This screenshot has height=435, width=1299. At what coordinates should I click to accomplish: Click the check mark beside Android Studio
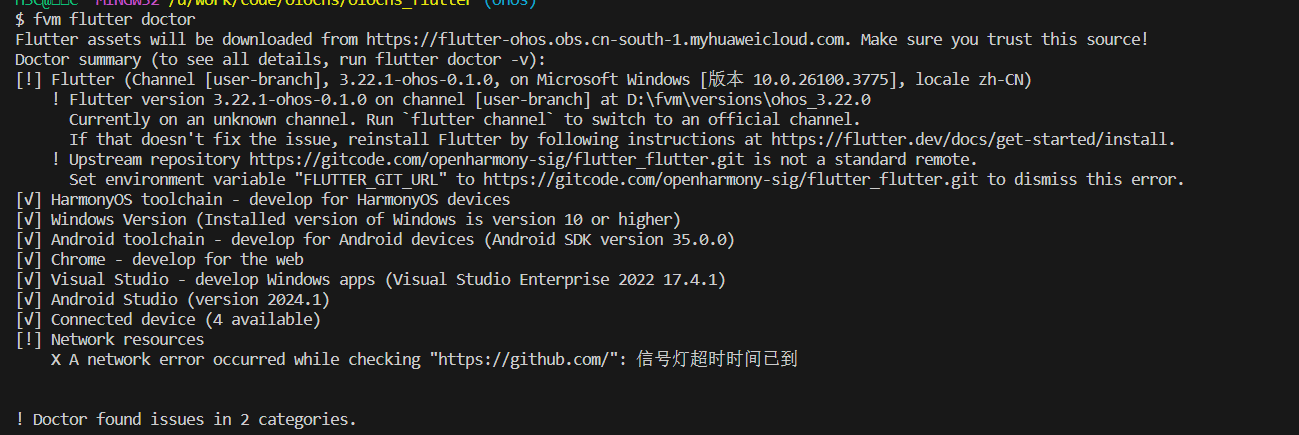click(x=29, y=299)
